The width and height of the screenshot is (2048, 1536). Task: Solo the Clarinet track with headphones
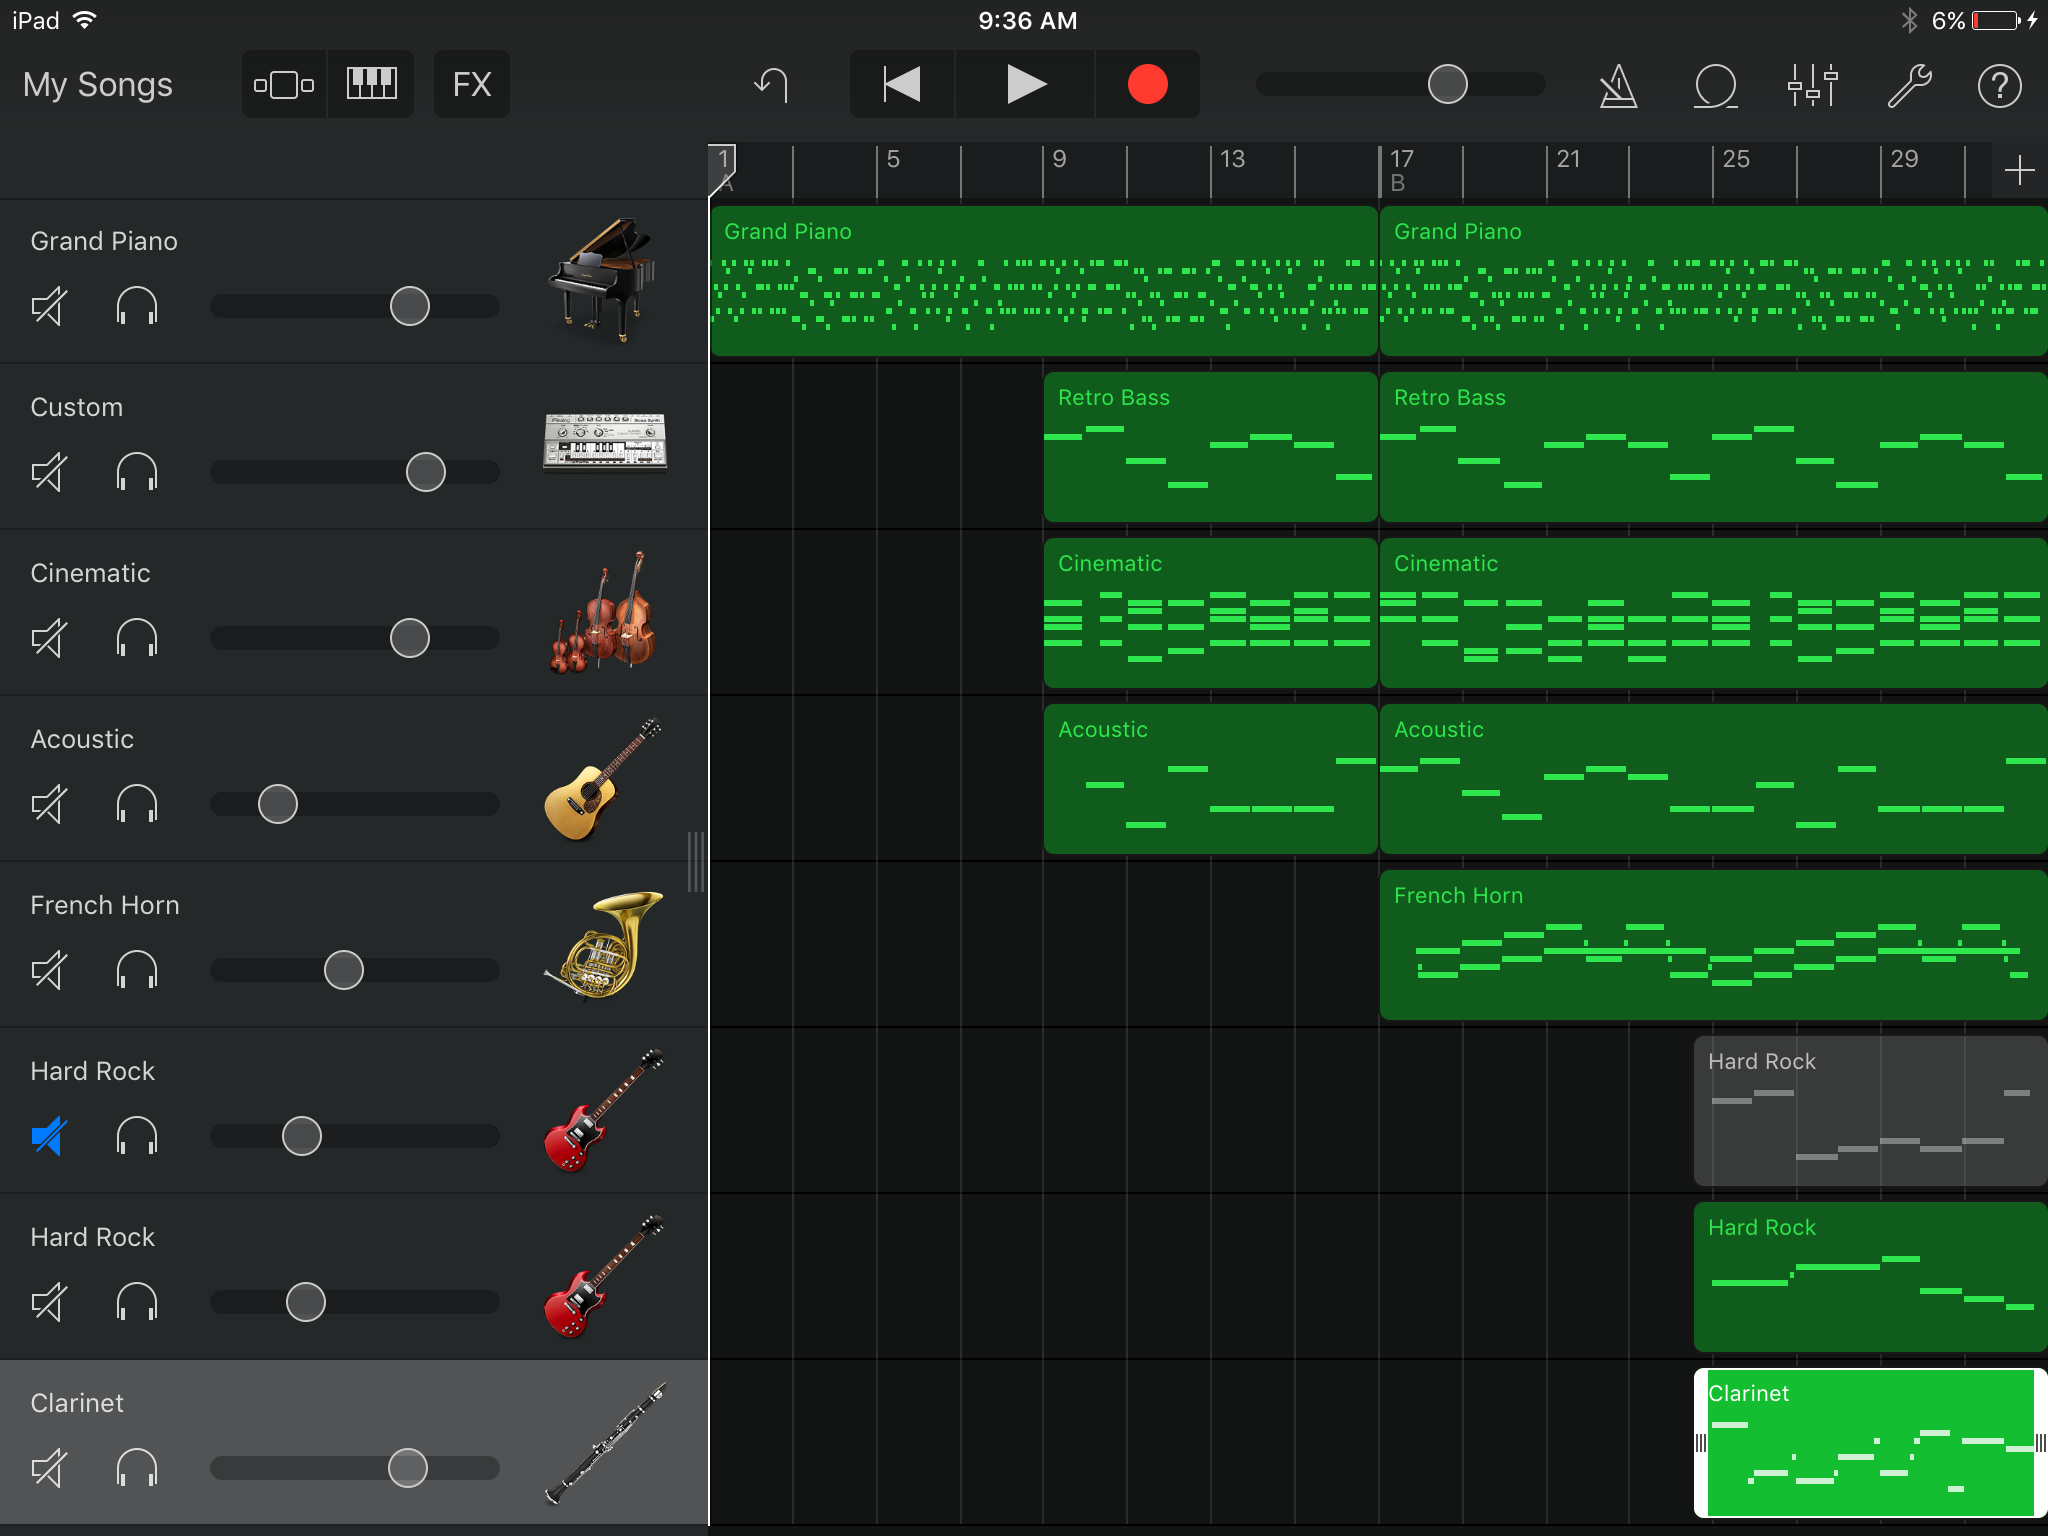pyautogui.click(x=137, y=1468)
